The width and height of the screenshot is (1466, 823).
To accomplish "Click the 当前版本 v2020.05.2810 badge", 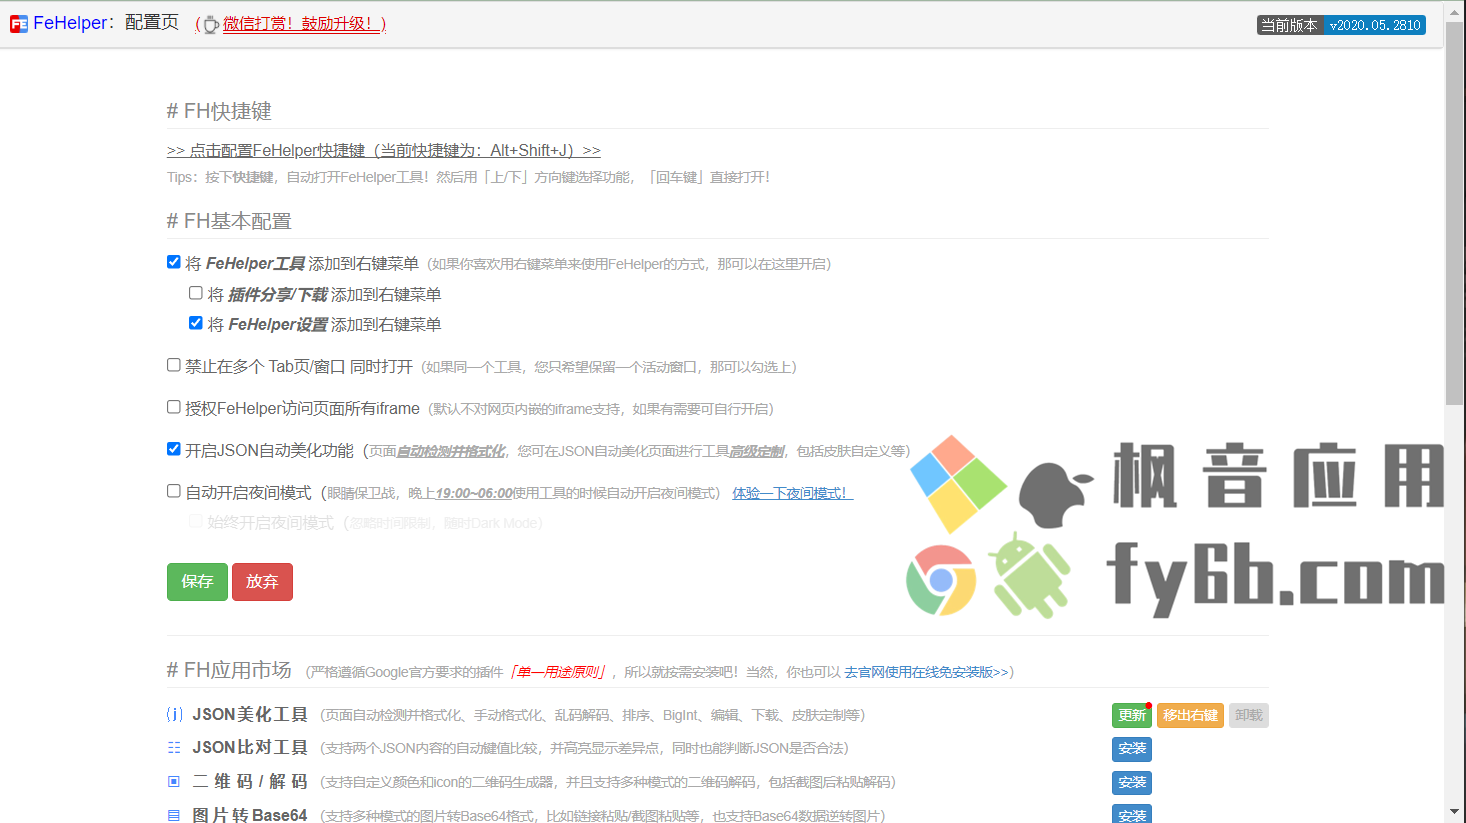I will 1341,25.
